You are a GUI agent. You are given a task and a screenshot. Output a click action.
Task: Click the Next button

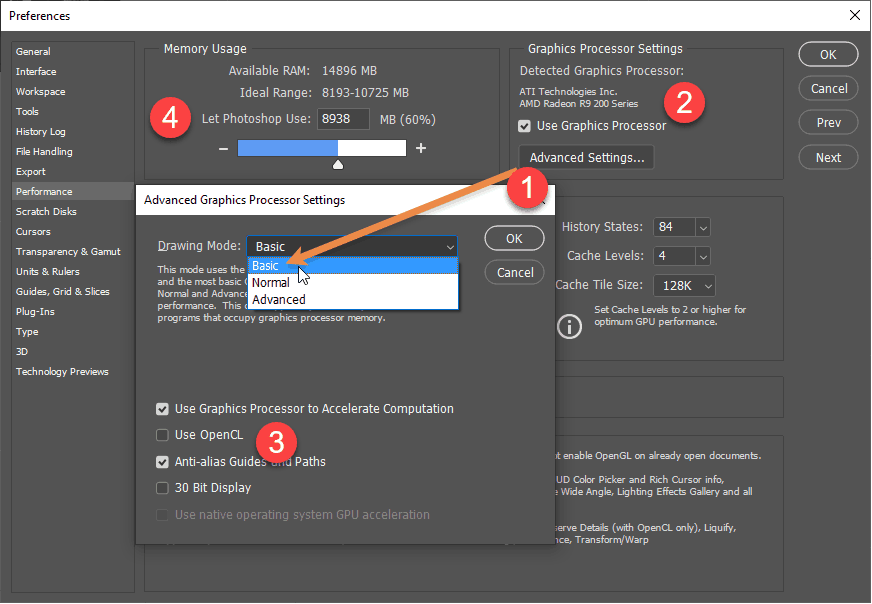[828, 158]
